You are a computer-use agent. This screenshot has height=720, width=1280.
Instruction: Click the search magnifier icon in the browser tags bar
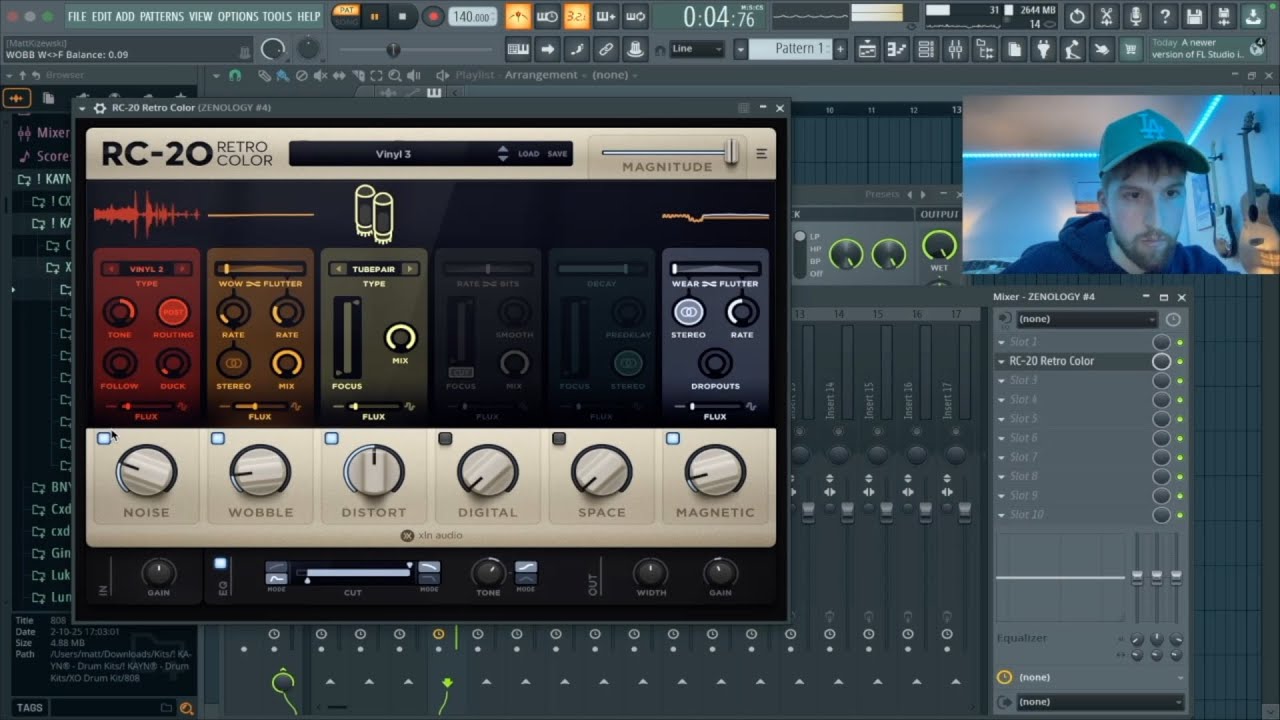click(186, 708)
